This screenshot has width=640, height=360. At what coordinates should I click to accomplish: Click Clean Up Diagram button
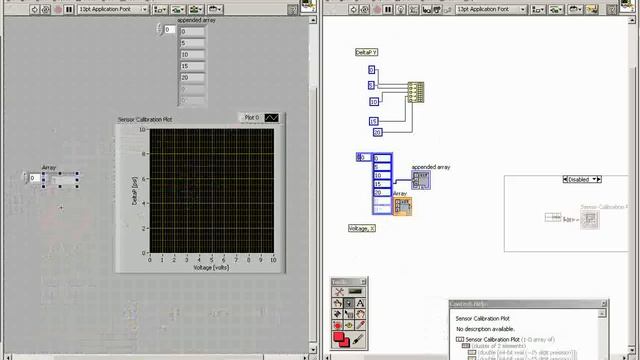pos(592,9)
